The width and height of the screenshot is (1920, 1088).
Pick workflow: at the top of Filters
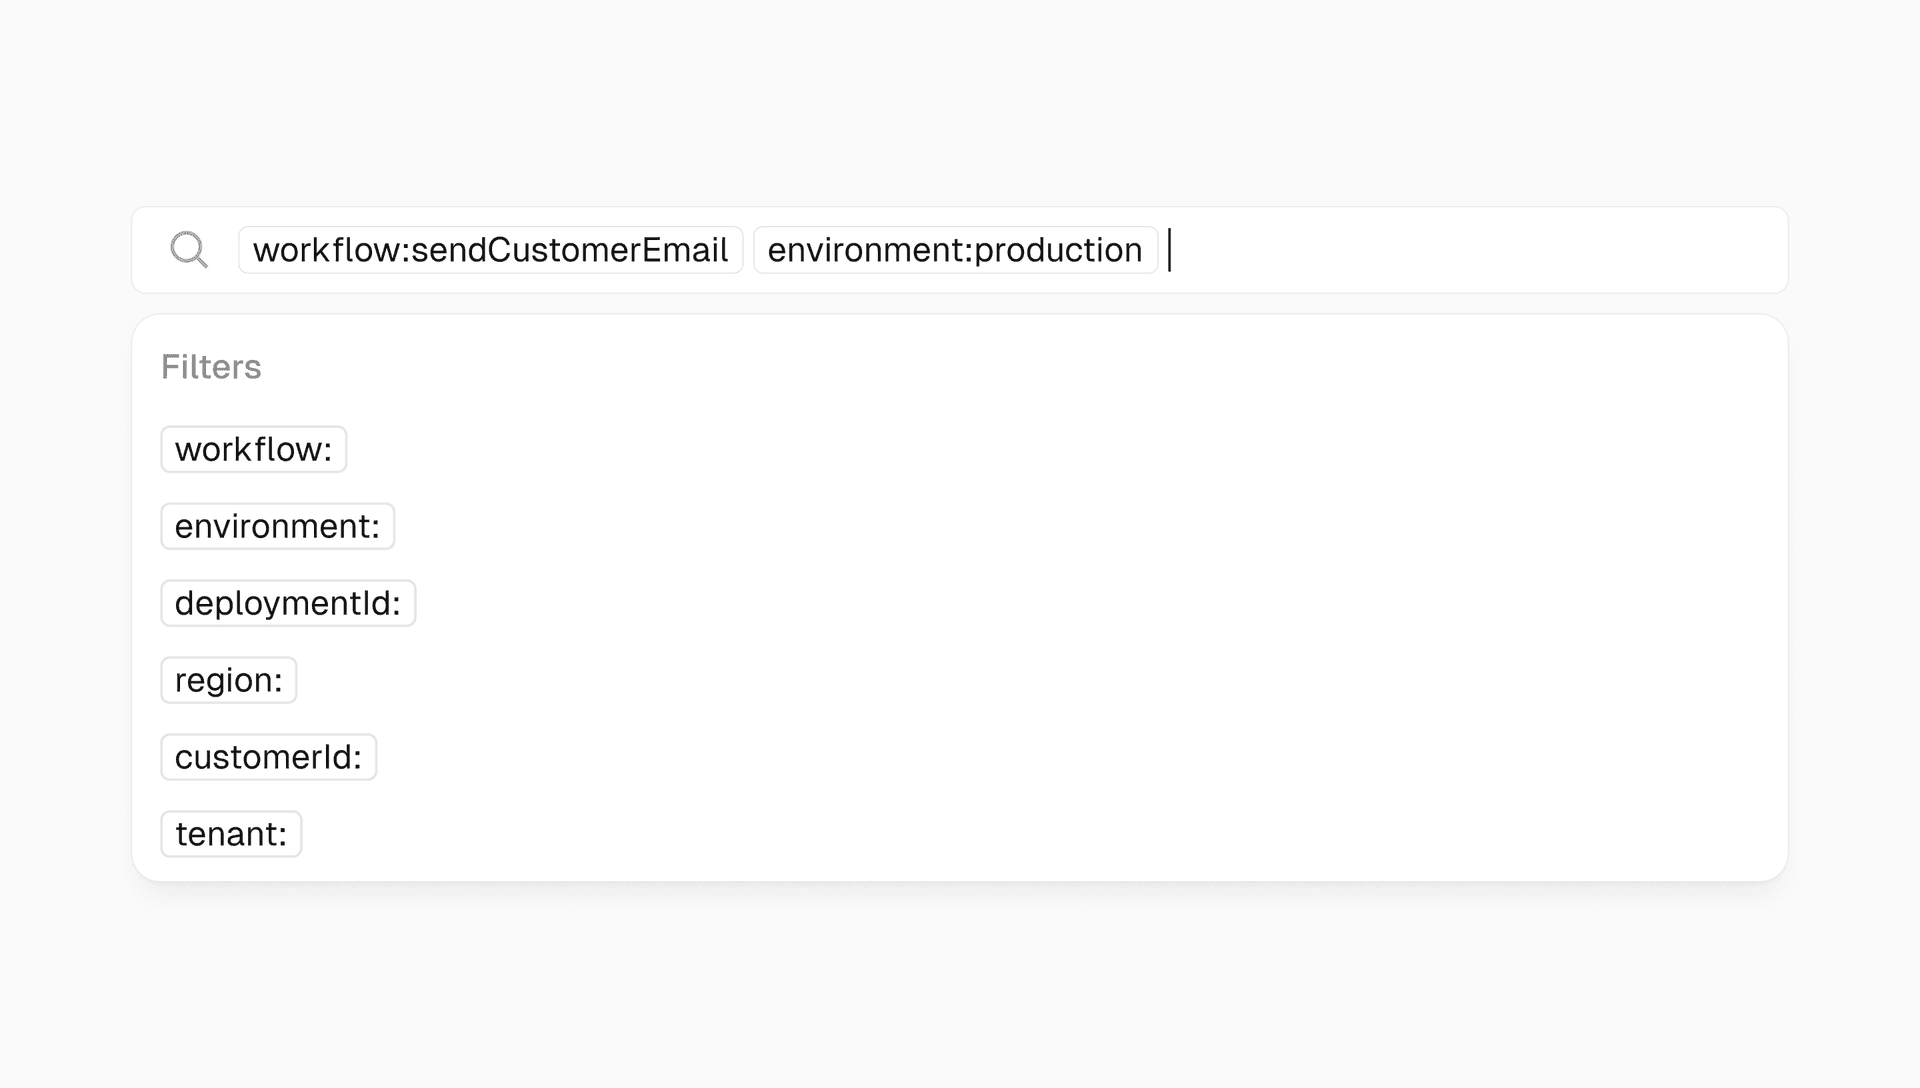(254, 449)
